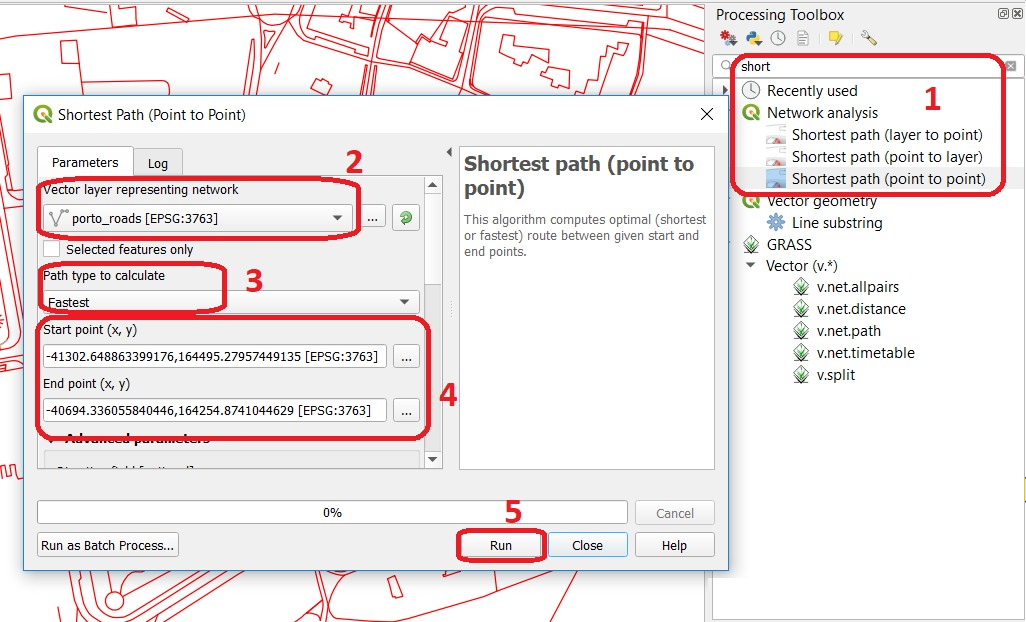Click the parameters scrollbar up arrow
This screenshot has width=1026, height=622.
click(x=433, y=186)
